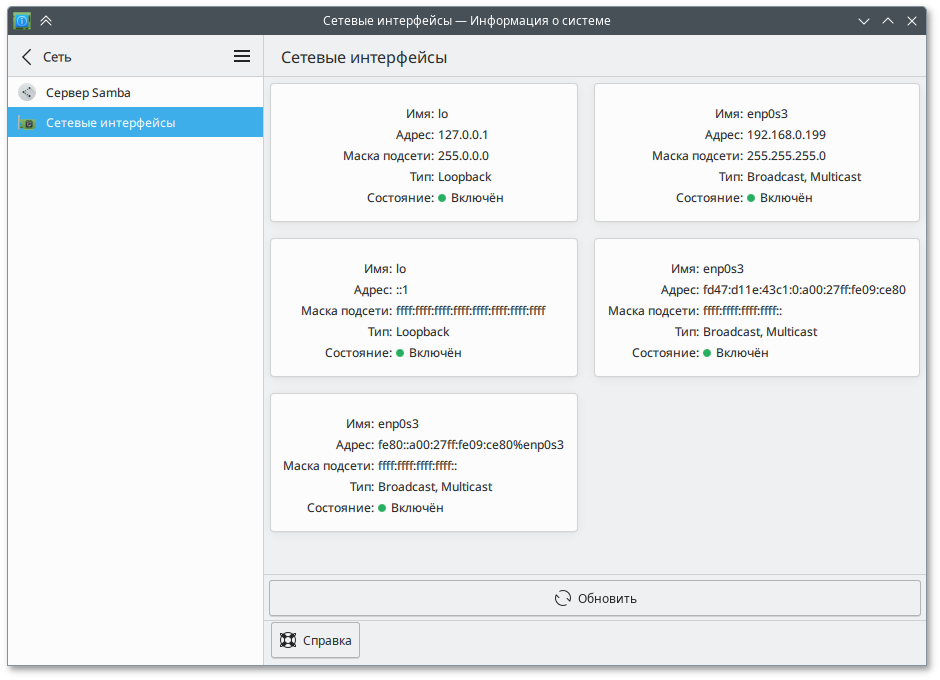The image size is (940, 680).
Task: Maximize the Информация о системе window
Action: pos(888,20)
